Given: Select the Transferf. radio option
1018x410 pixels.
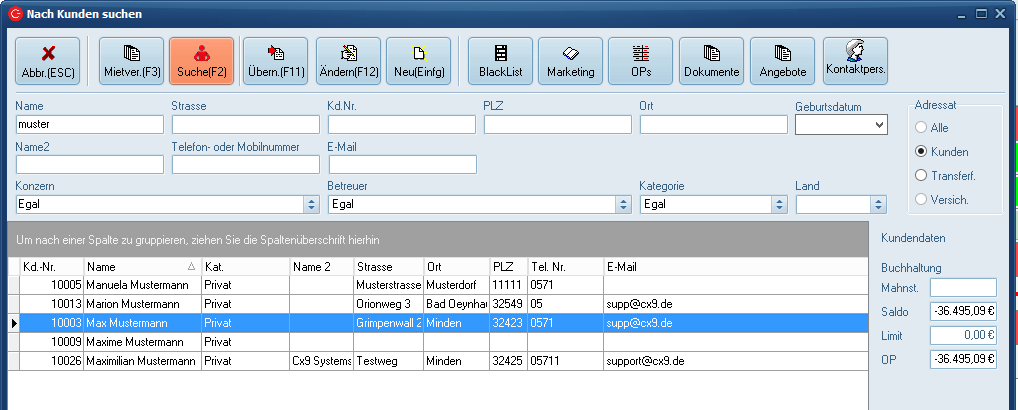Looking at the screenshot, I should tap(921, 176).
